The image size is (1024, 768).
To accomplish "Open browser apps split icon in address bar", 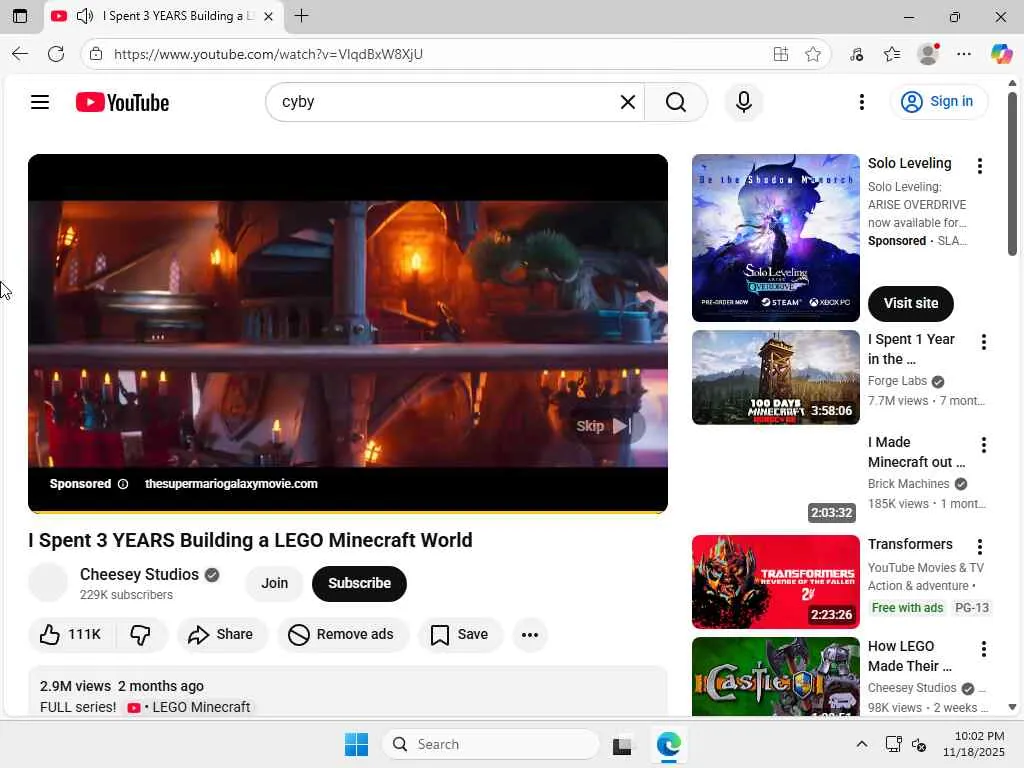I will coord(780,54).
